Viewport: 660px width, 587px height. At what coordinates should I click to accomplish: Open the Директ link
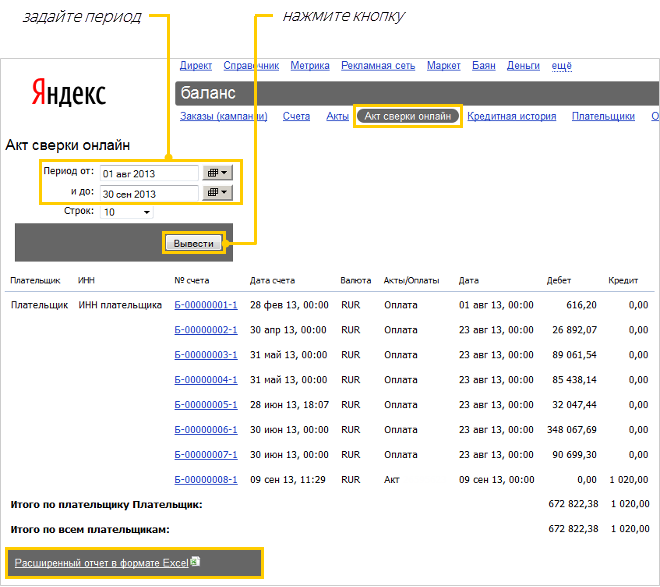pyautogui.click(x=196, y=66)
